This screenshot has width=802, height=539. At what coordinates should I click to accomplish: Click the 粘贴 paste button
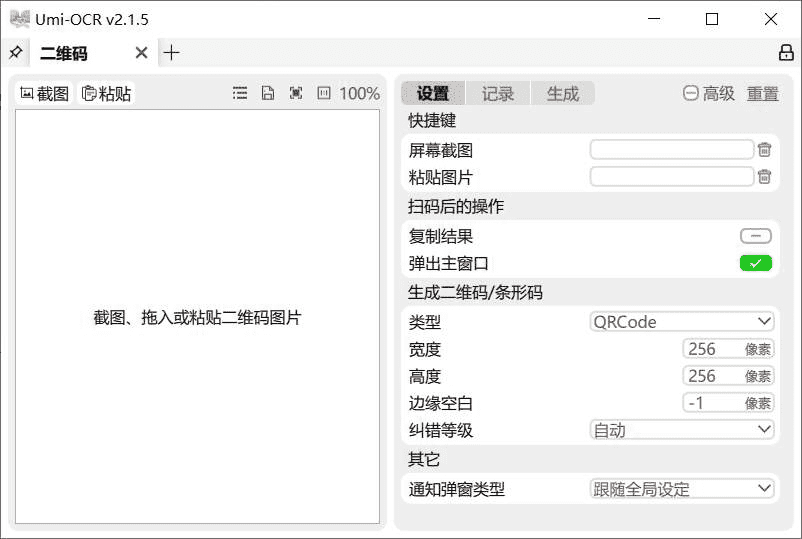106,94
